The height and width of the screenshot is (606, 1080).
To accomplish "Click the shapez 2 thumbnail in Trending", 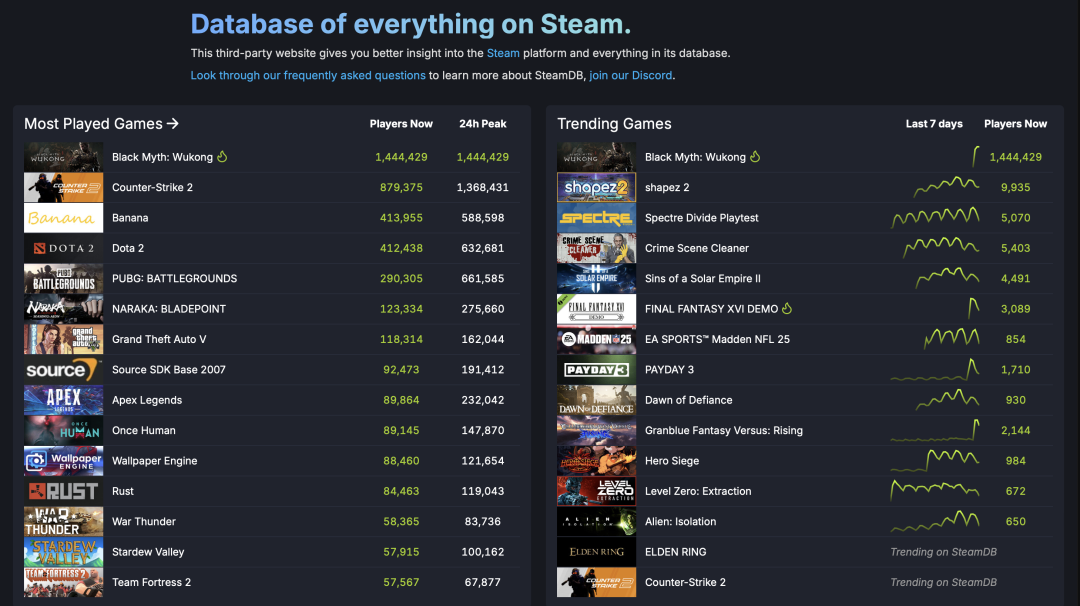I will pos(596,187).
